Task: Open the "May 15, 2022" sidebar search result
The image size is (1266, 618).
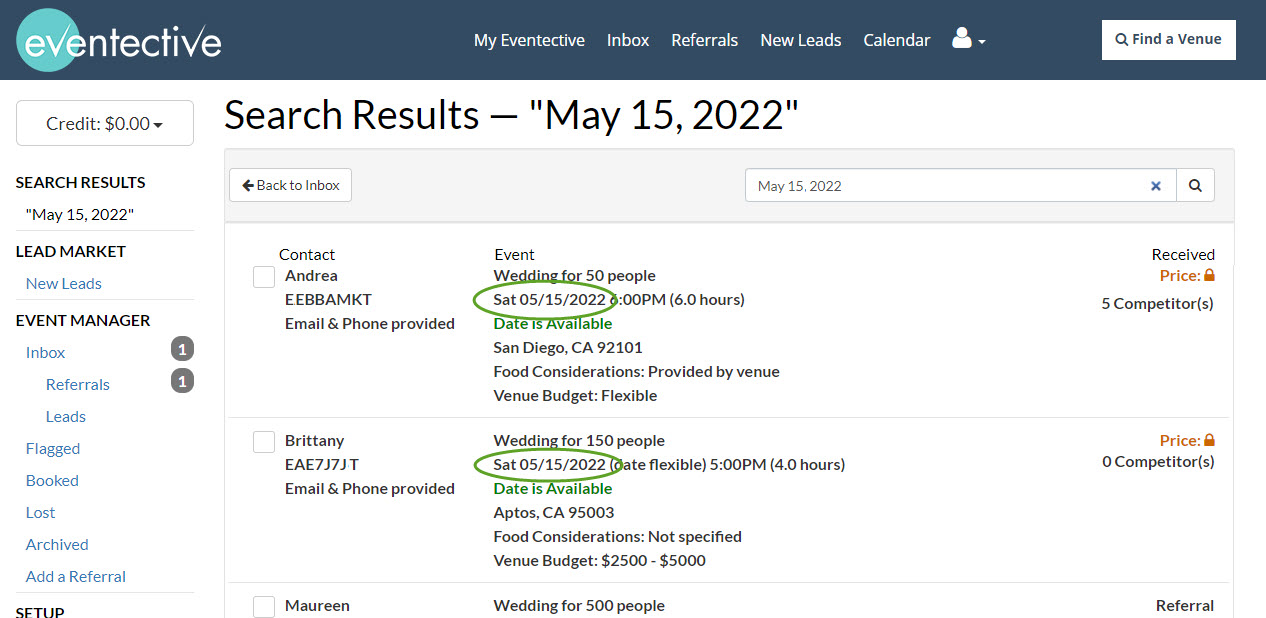Action: [x=80, y=215]
